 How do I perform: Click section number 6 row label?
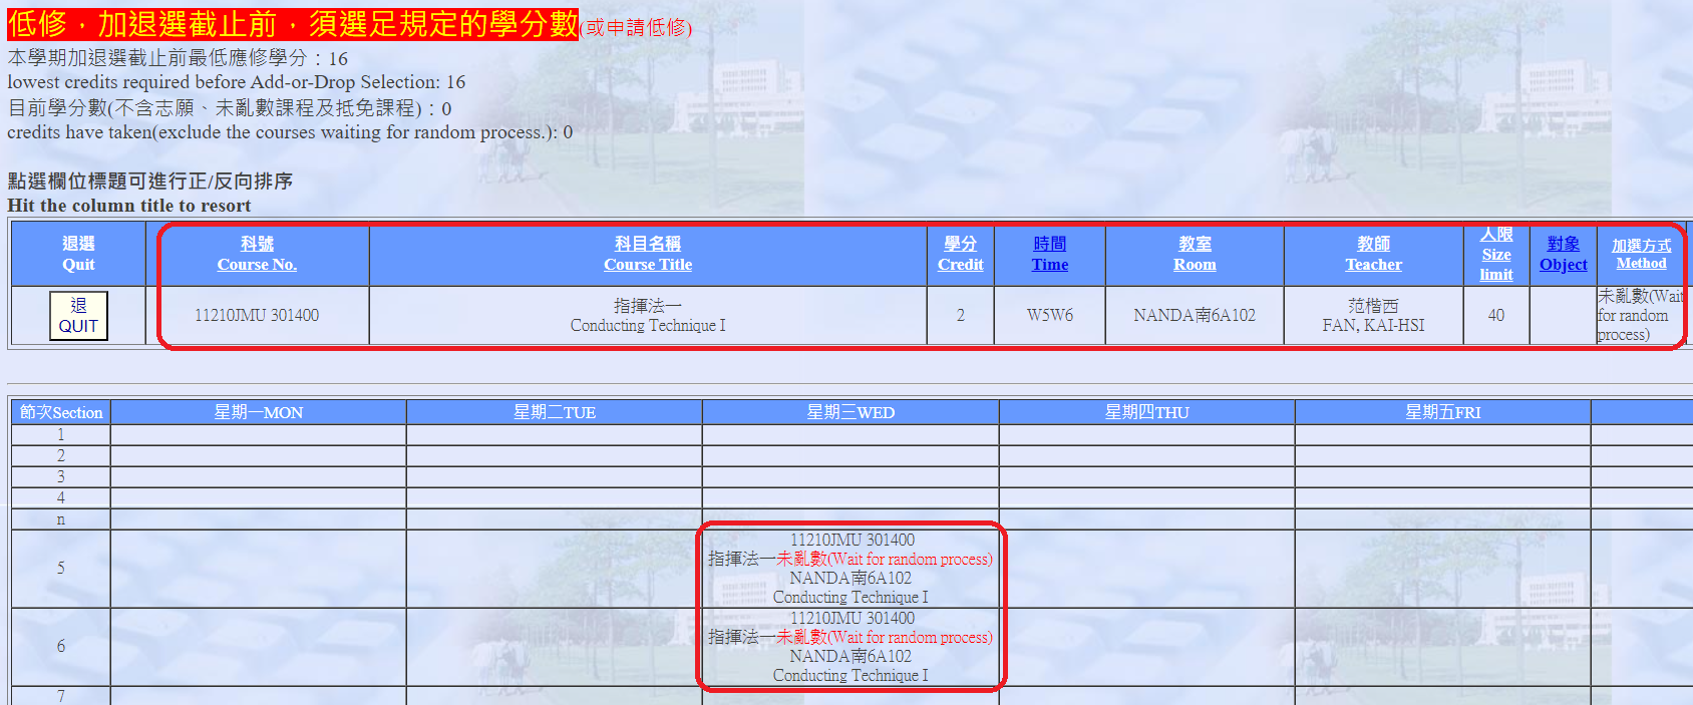point(61,647)
